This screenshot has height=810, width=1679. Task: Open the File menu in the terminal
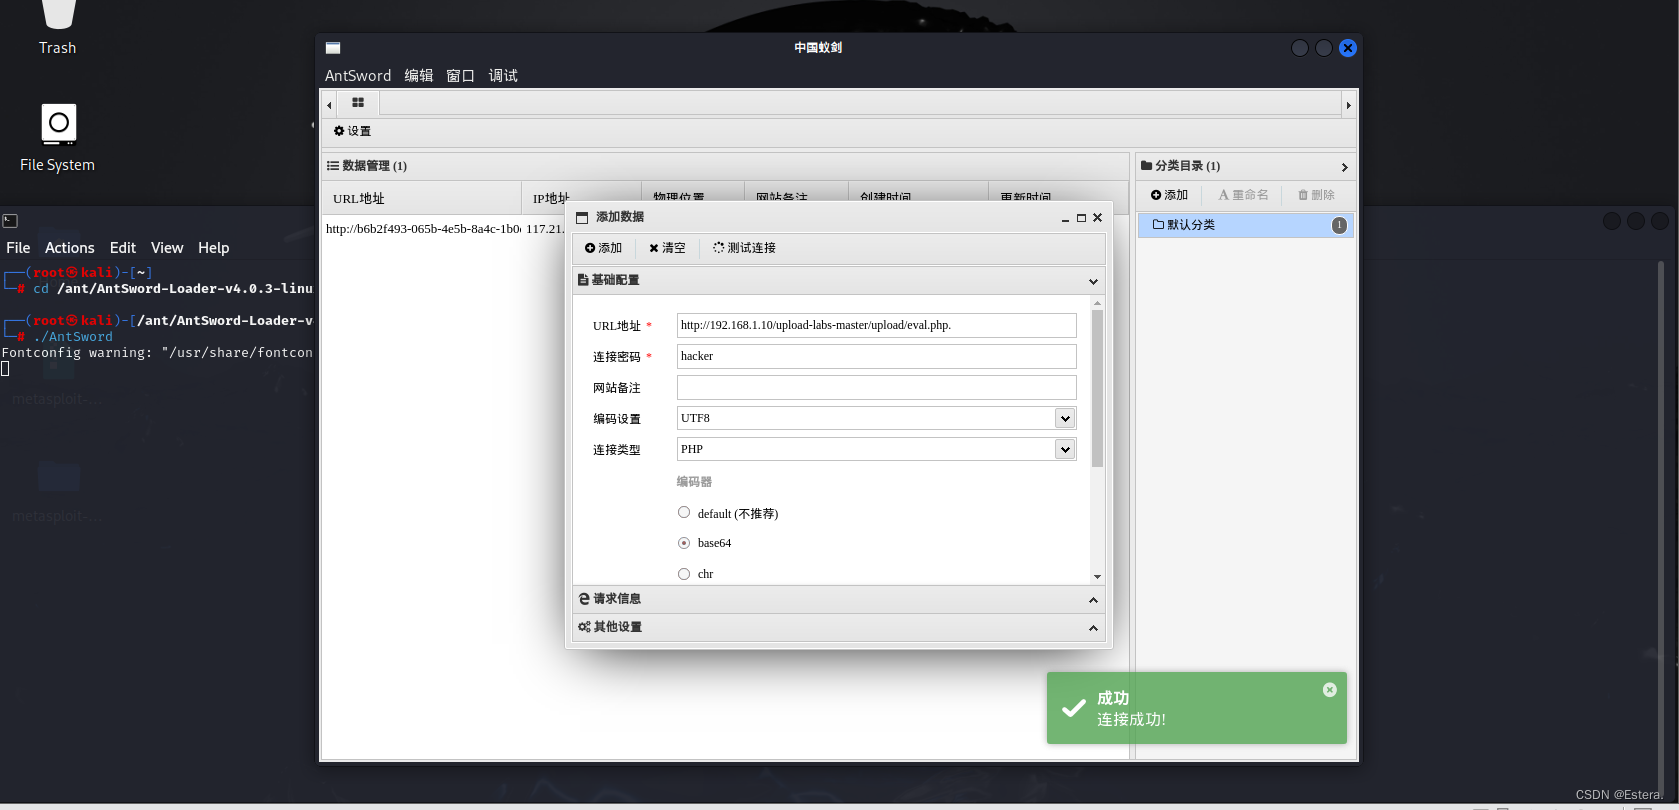coord(18,248)
